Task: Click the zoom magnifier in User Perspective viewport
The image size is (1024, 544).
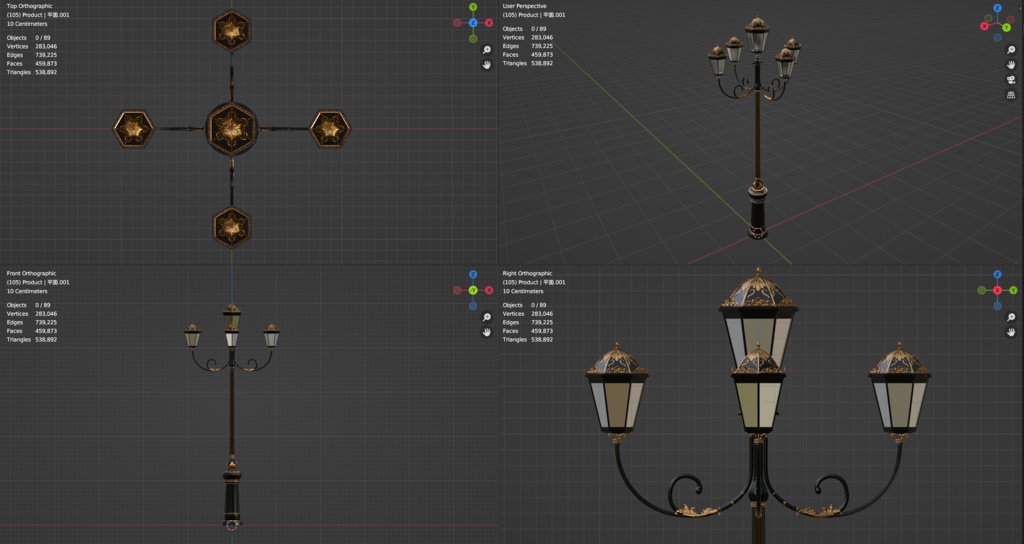Action: coord(1011,50)
